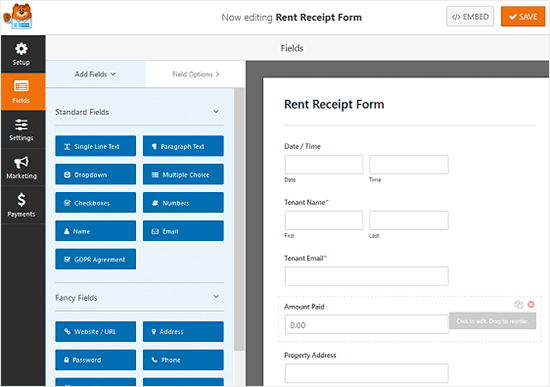The image size is (550, 387).
Task: Add a Multiple Choice field
Action: (x=183, y=174)
